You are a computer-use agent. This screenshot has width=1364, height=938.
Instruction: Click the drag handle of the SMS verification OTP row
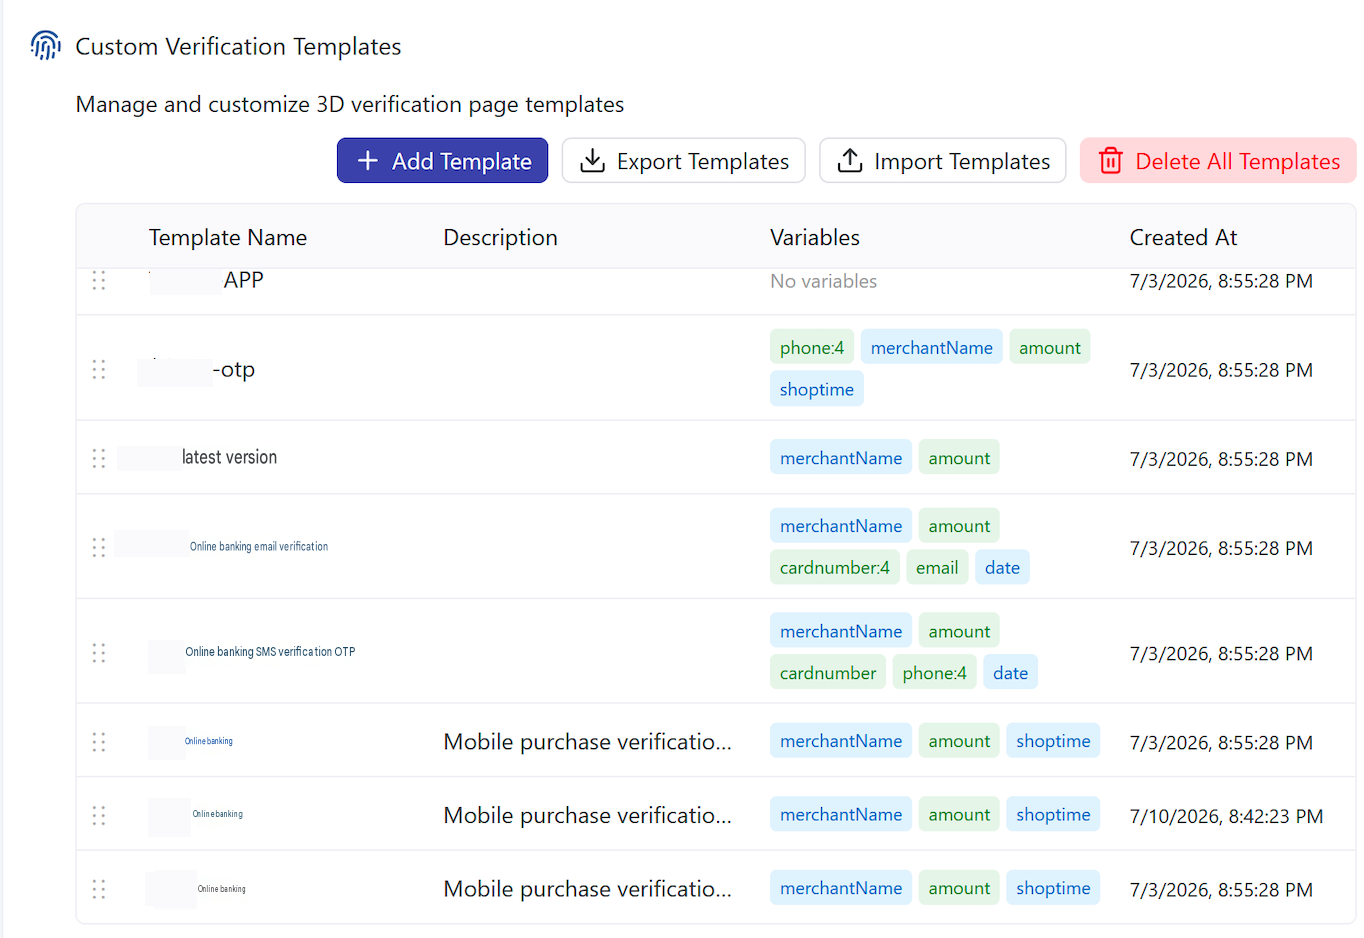point(99,653)
